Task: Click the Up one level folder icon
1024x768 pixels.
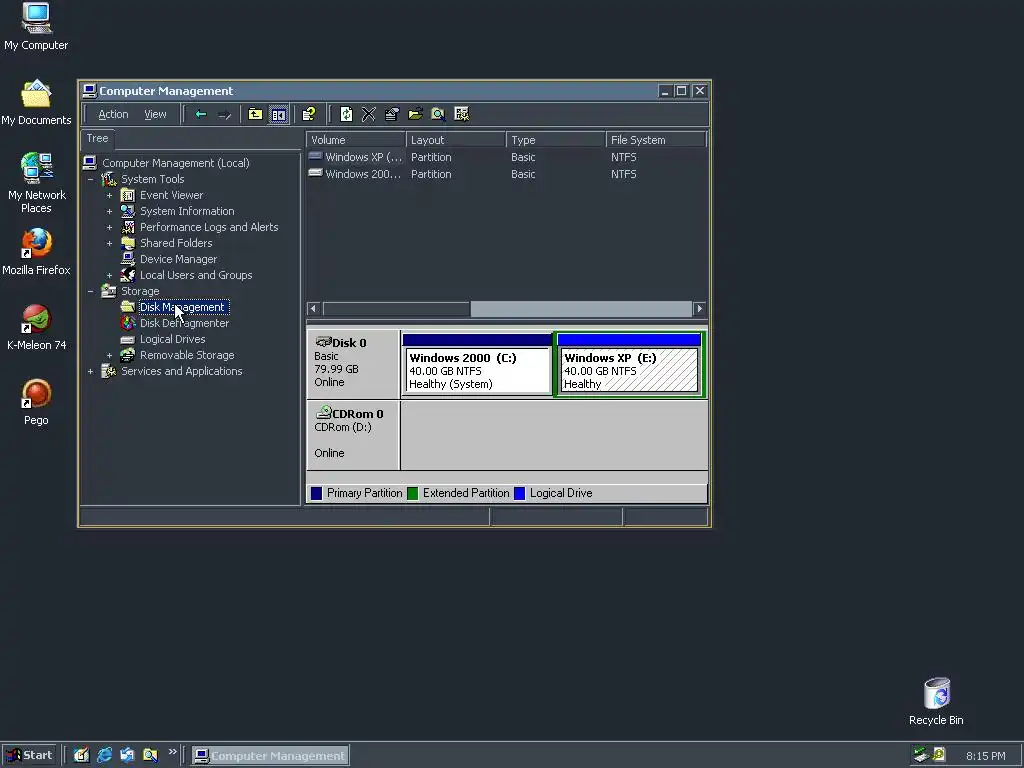Action: click(x=255, y=114)
